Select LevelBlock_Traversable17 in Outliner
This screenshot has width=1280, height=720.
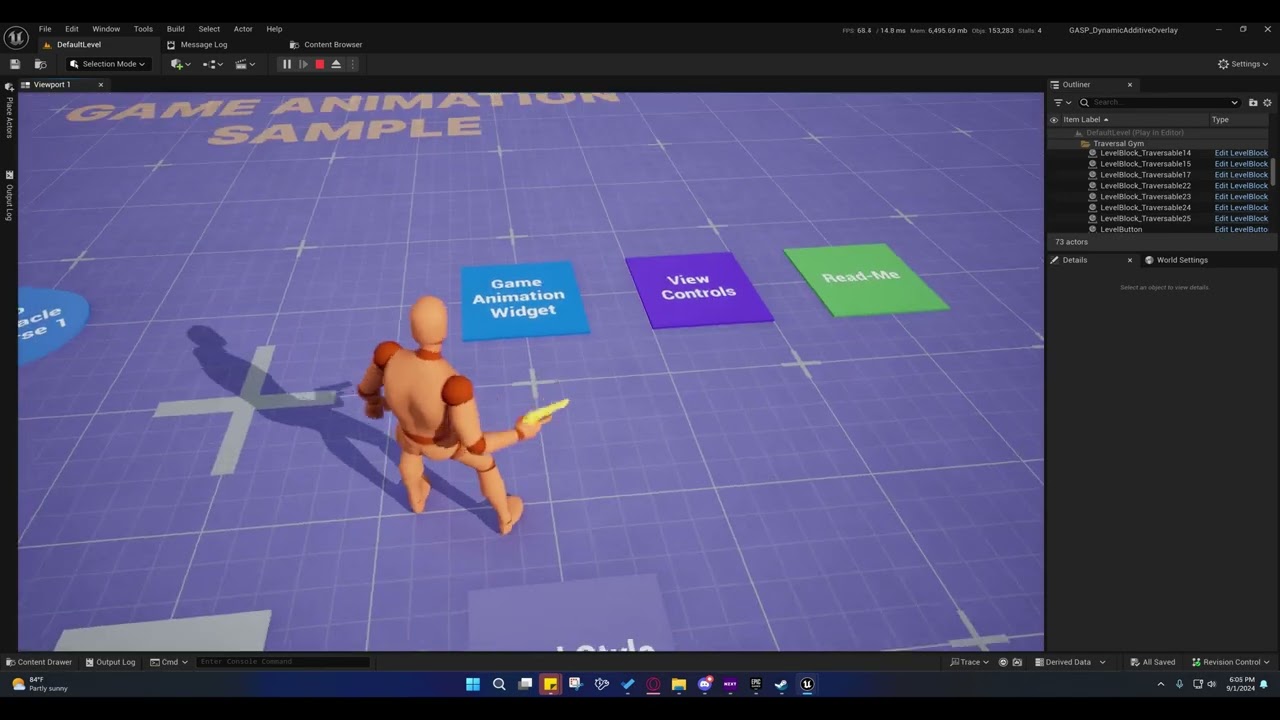coord(1145,175)
